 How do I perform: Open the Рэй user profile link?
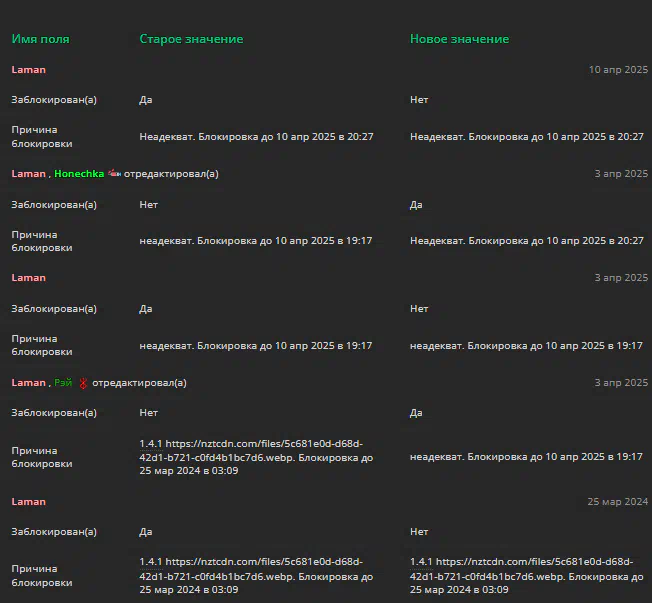pyautogui.click(x=63, y=383)
